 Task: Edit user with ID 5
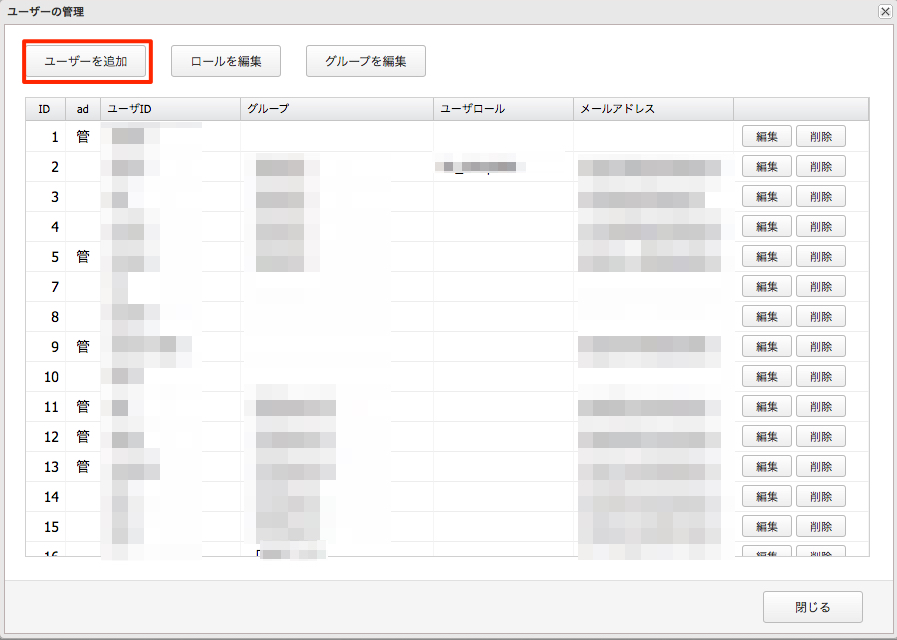coord(767,257)
